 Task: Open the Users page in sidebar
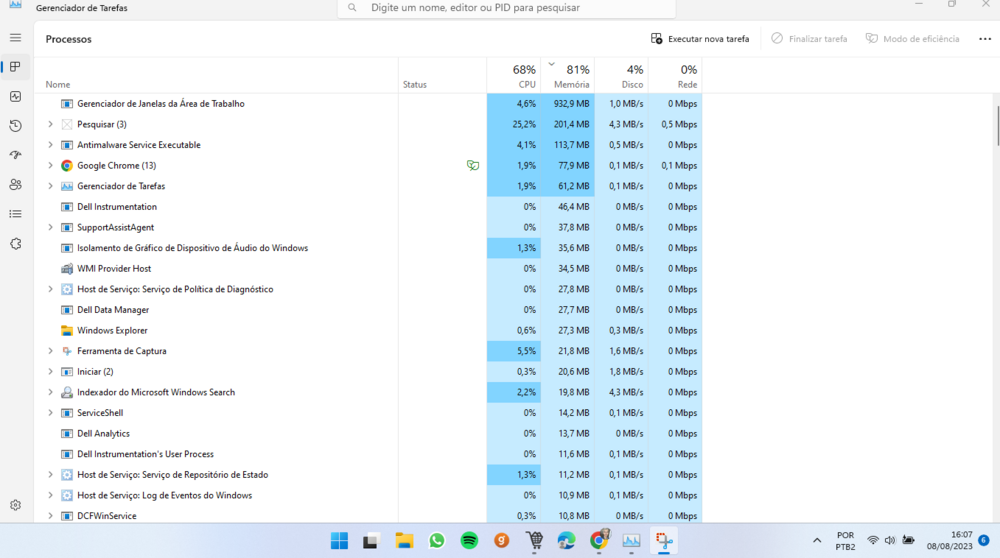[x=15, y=185]
